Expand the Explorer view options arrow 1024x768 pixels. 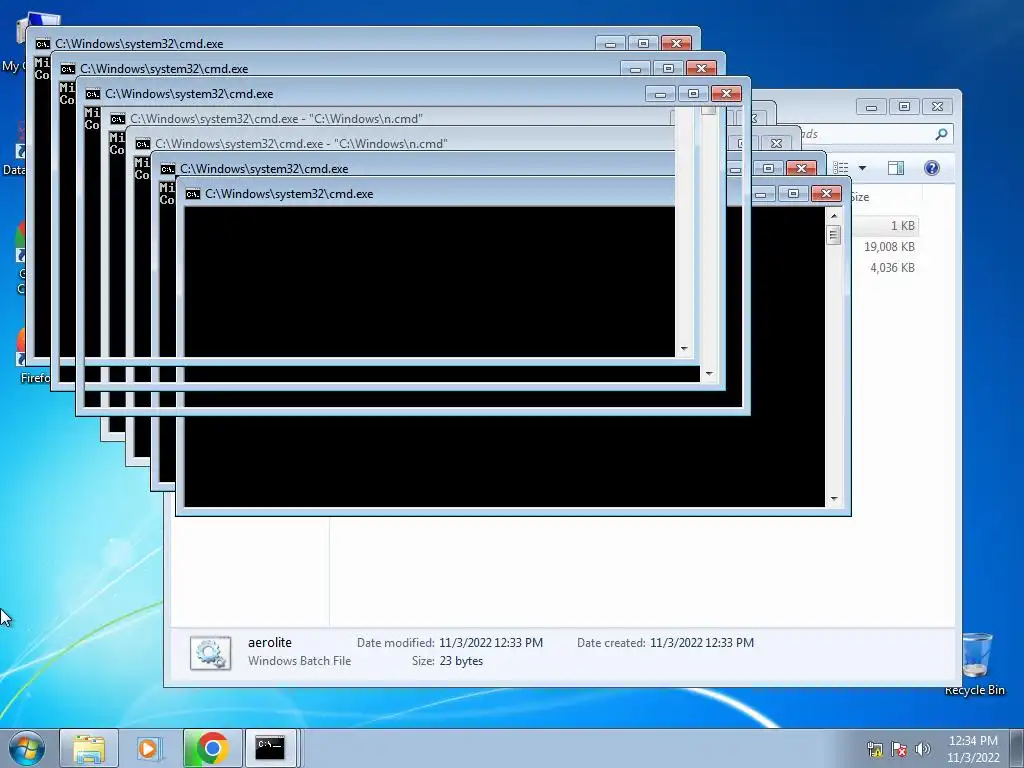coord(863,168)
